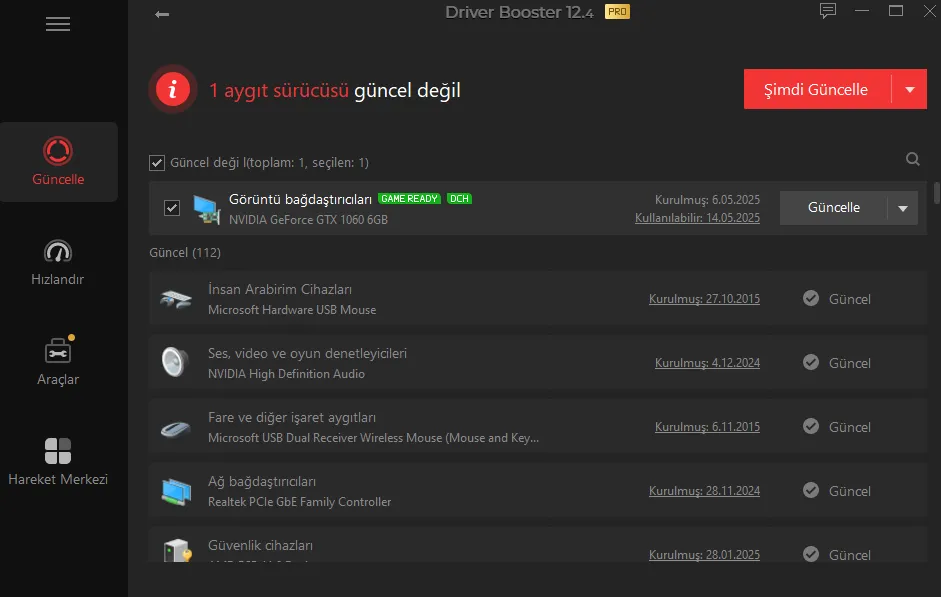
Task: Click the search magnifier icon
Action: [x=912, y=159]
